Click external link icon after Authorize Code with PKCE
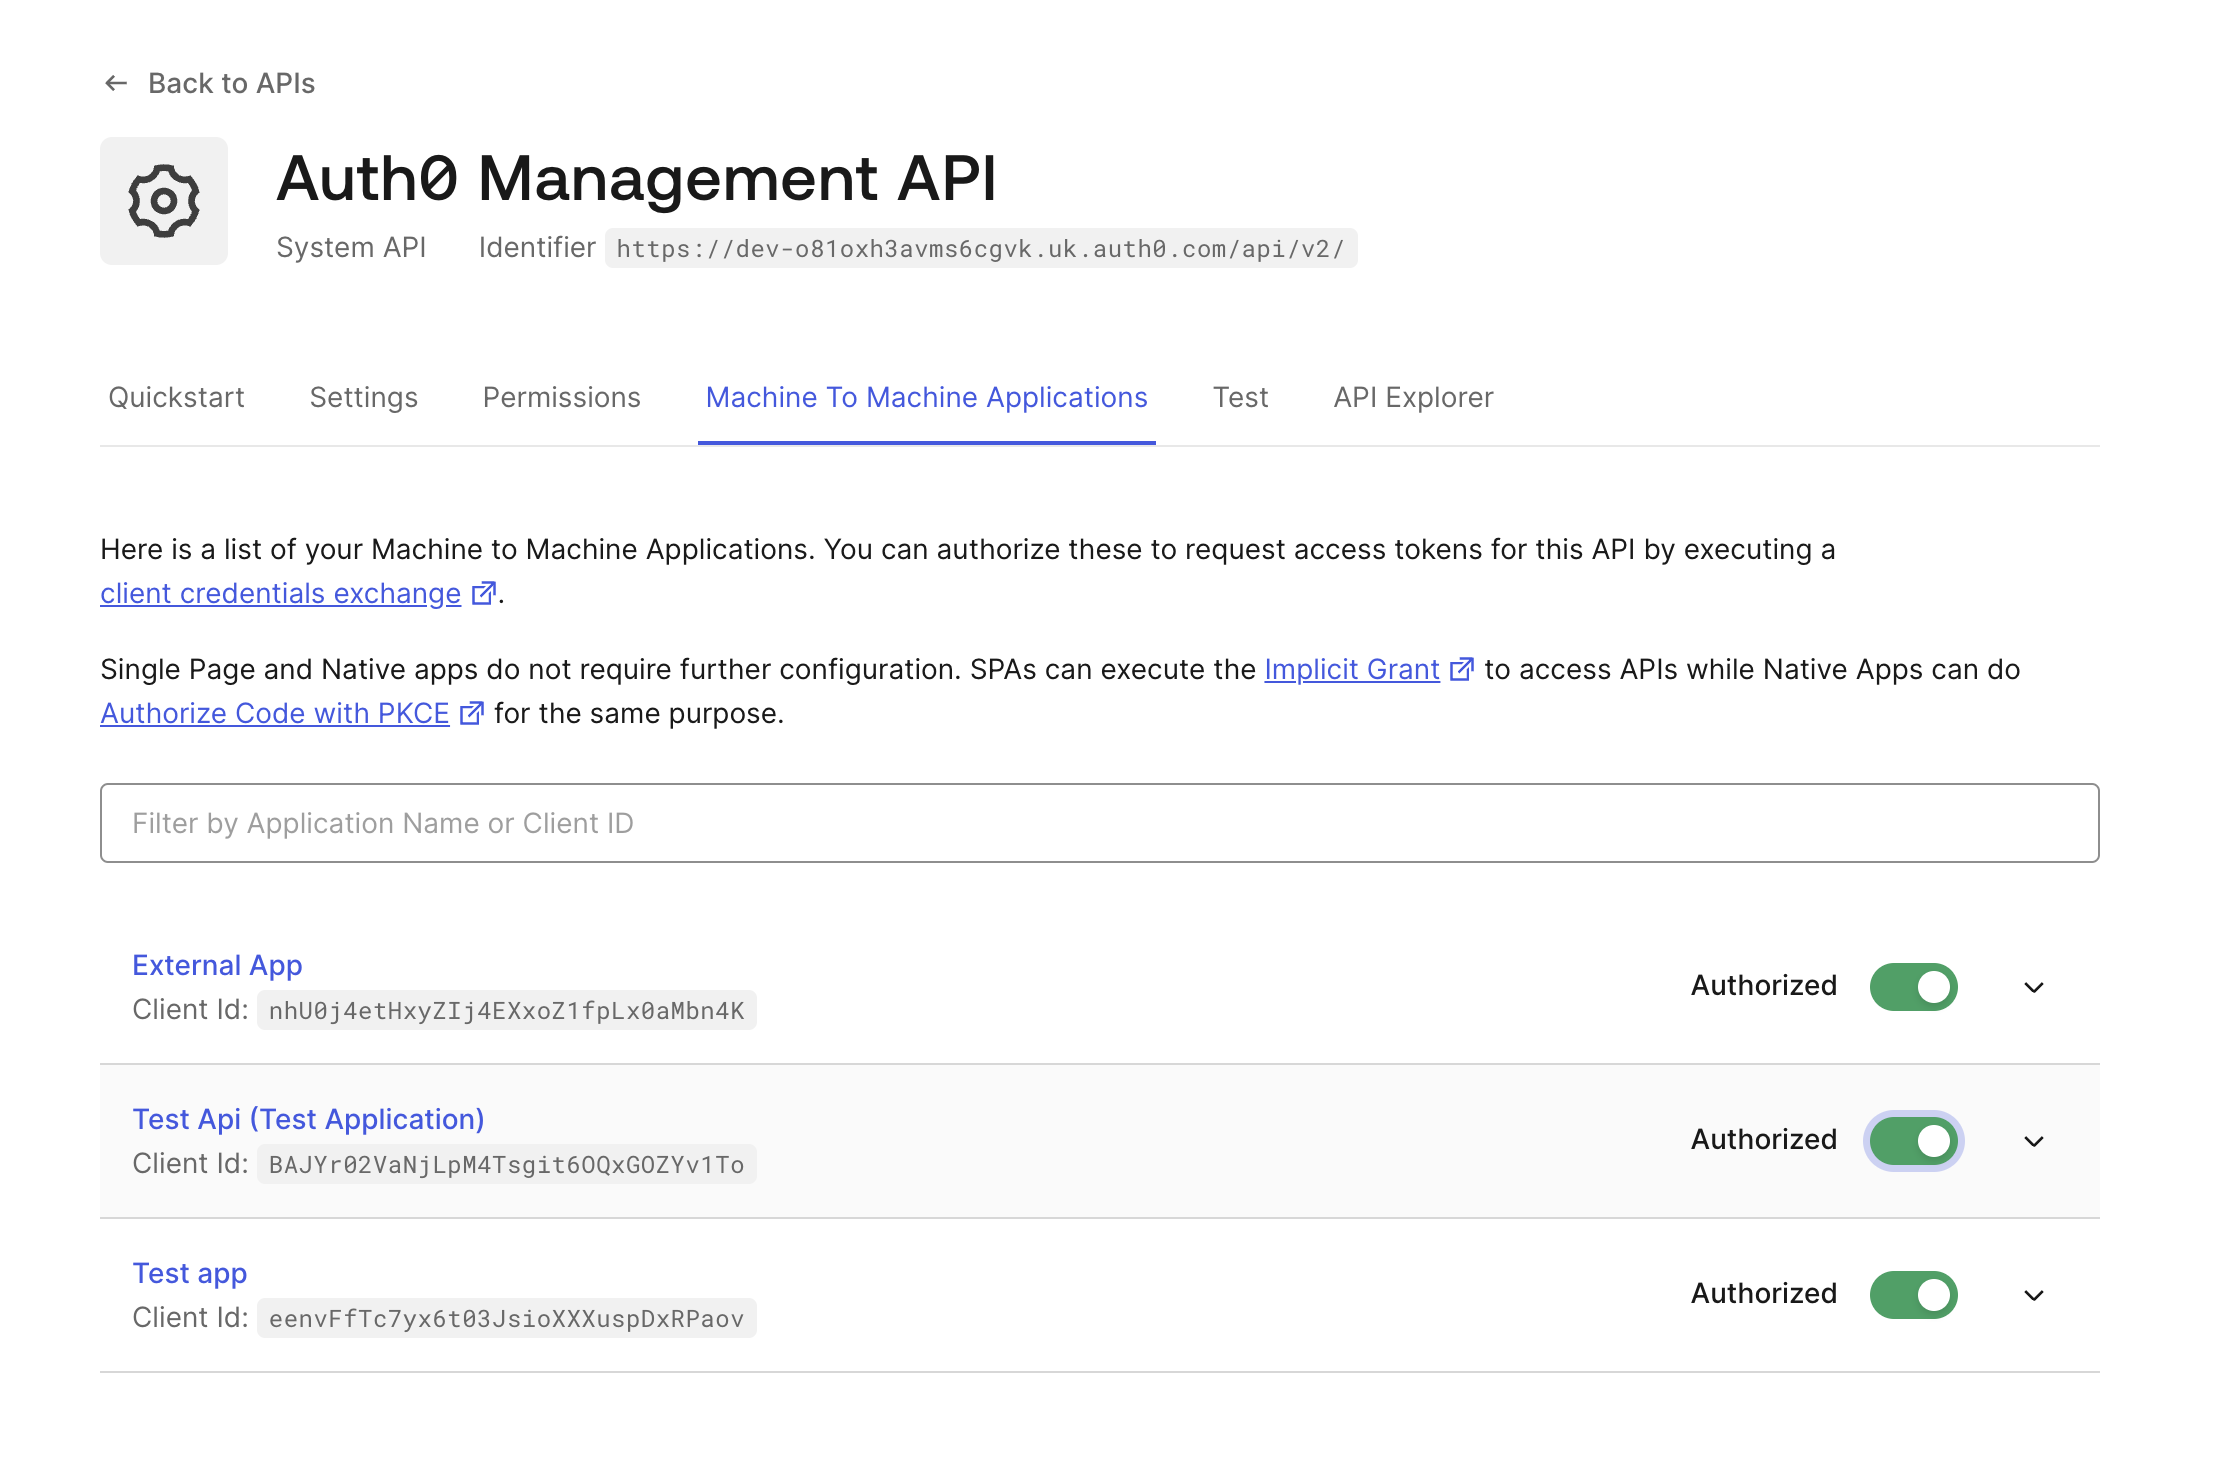 [x=471, y=713]
